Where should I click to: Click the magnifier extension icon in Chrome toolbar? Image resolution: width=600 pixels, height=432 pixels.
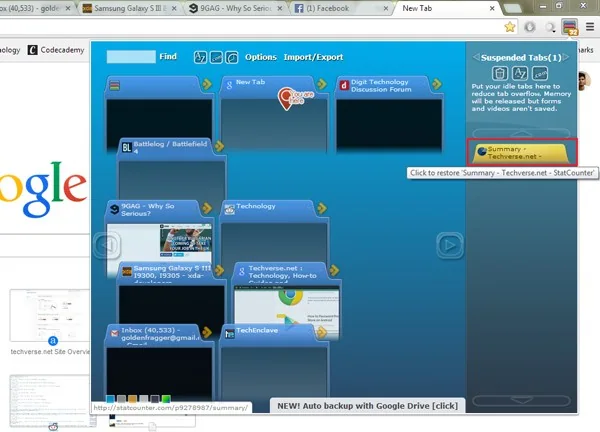(550, 27)
